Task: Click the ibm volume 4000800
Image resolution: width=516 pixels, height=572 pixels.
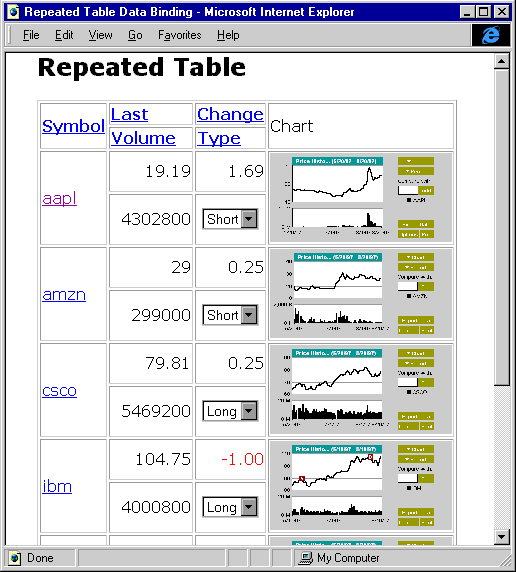Action: tap(156, 507)
